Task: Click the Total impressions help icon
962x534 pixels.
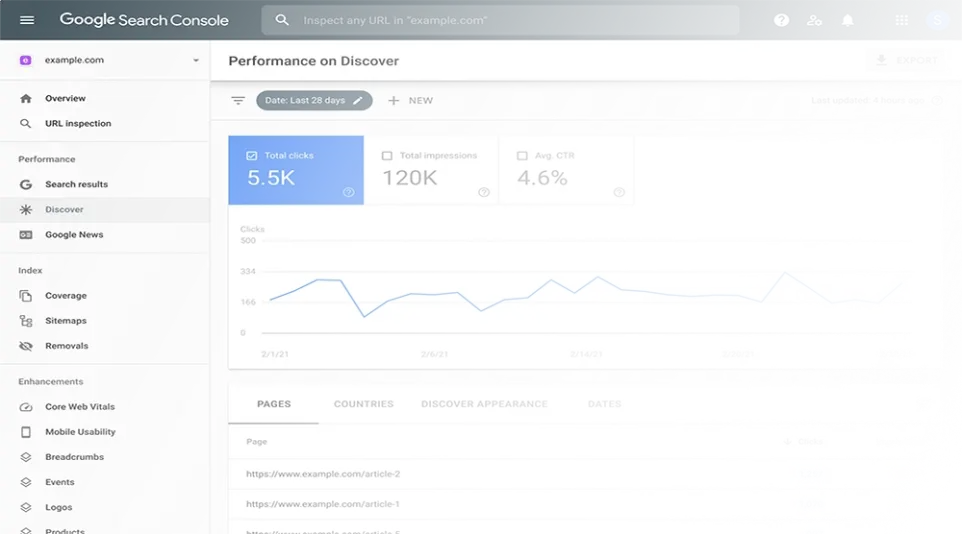Action: [x=484, y=192]
